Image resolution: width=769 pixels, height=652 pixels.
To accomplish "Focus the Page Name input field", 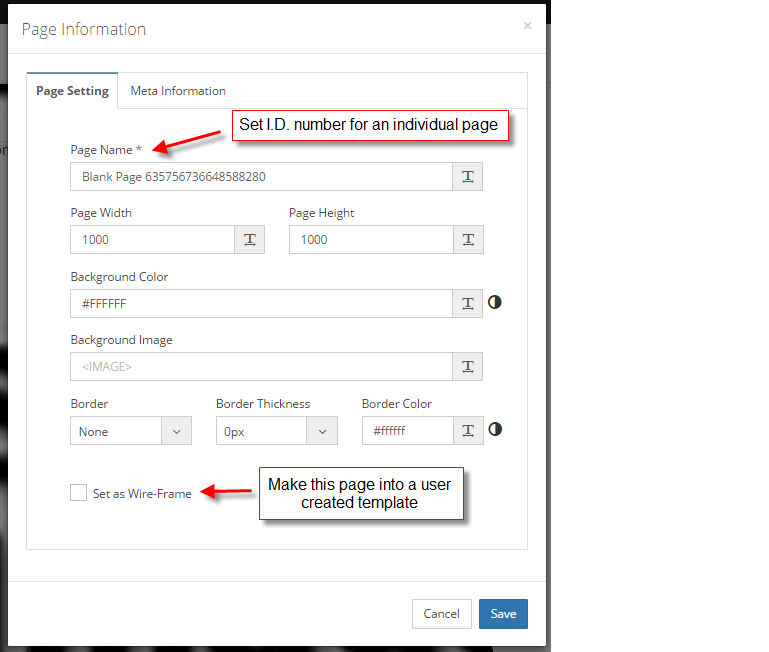I will pyautogui.click(x=261, y=177).
